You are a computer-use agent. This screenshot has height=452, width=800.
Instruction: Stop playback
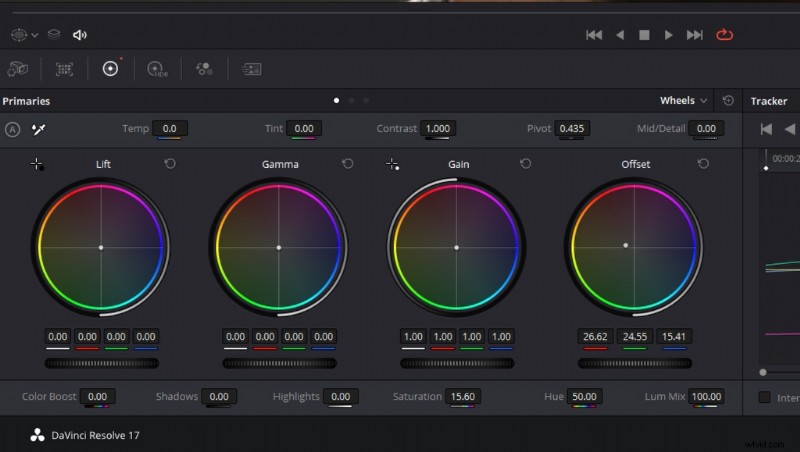pos(644,35)
